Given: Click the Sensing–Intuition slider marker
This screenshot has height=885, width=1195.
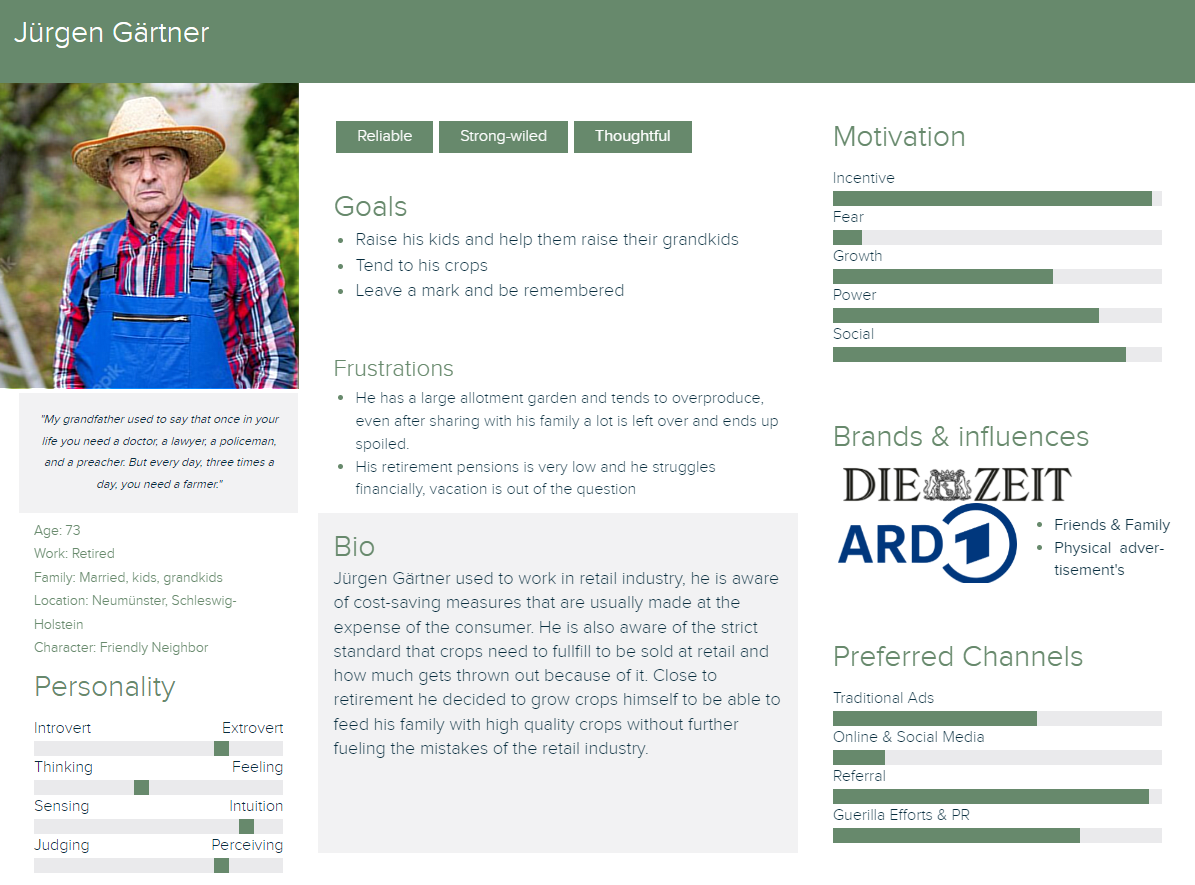Looking at the screenshot, I should (246, 826).
